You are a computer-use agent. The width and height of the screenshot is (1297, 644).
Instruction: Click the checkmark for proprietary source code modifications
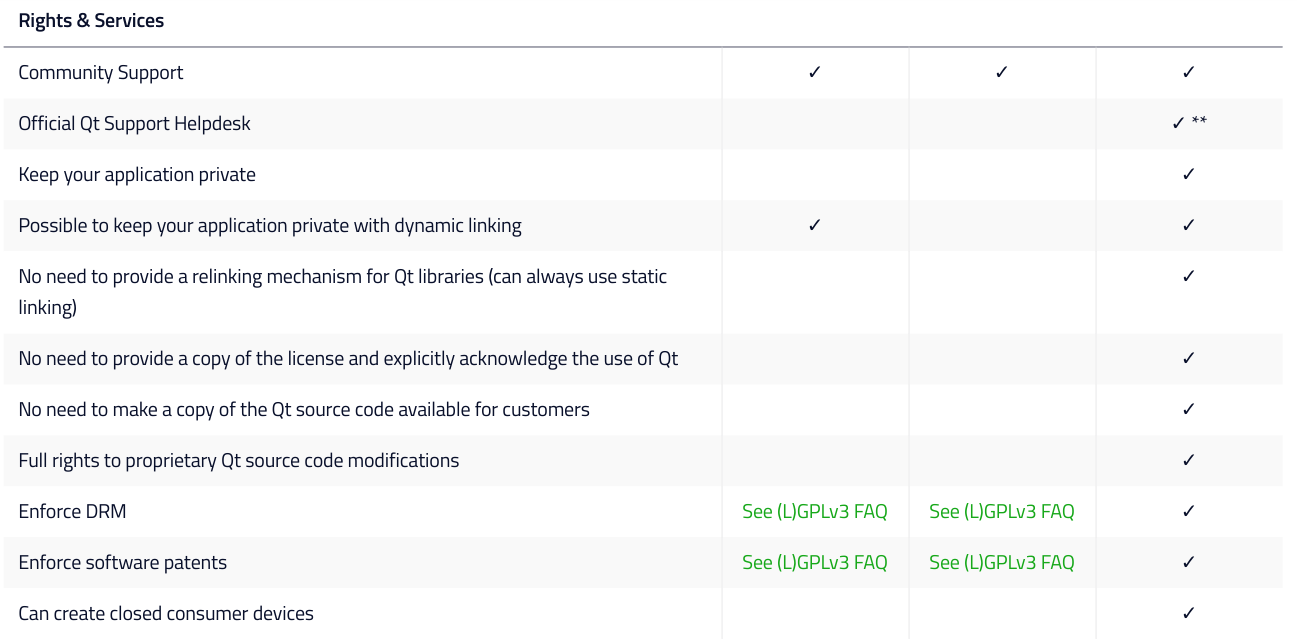pos(1189,461)
